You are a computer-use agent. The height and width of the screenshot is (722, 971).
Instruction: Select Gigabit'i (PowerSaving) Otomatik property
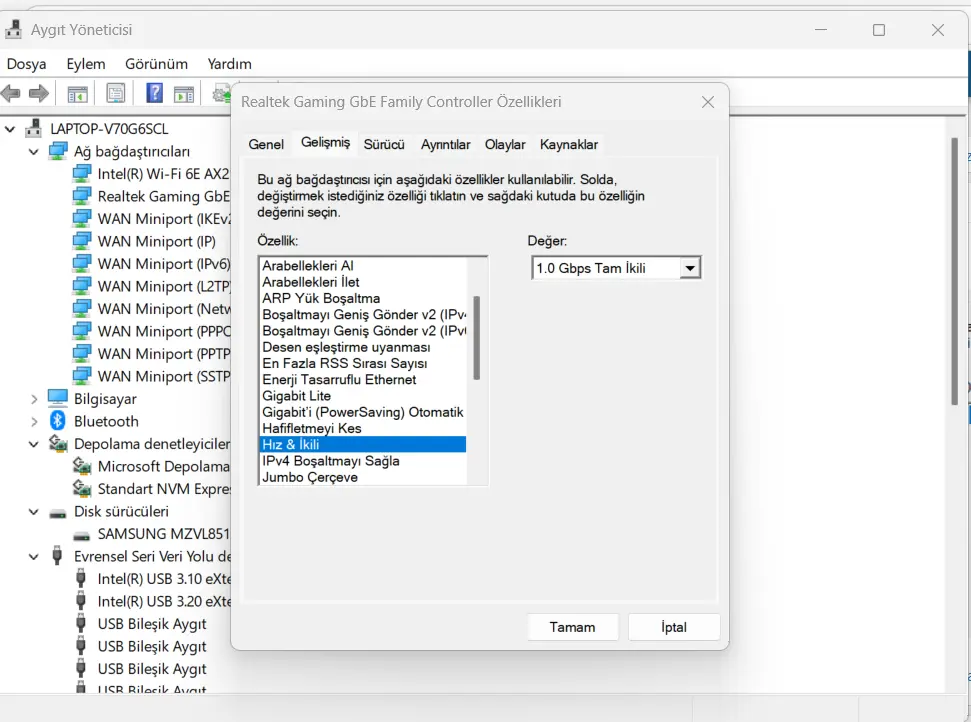362,412
